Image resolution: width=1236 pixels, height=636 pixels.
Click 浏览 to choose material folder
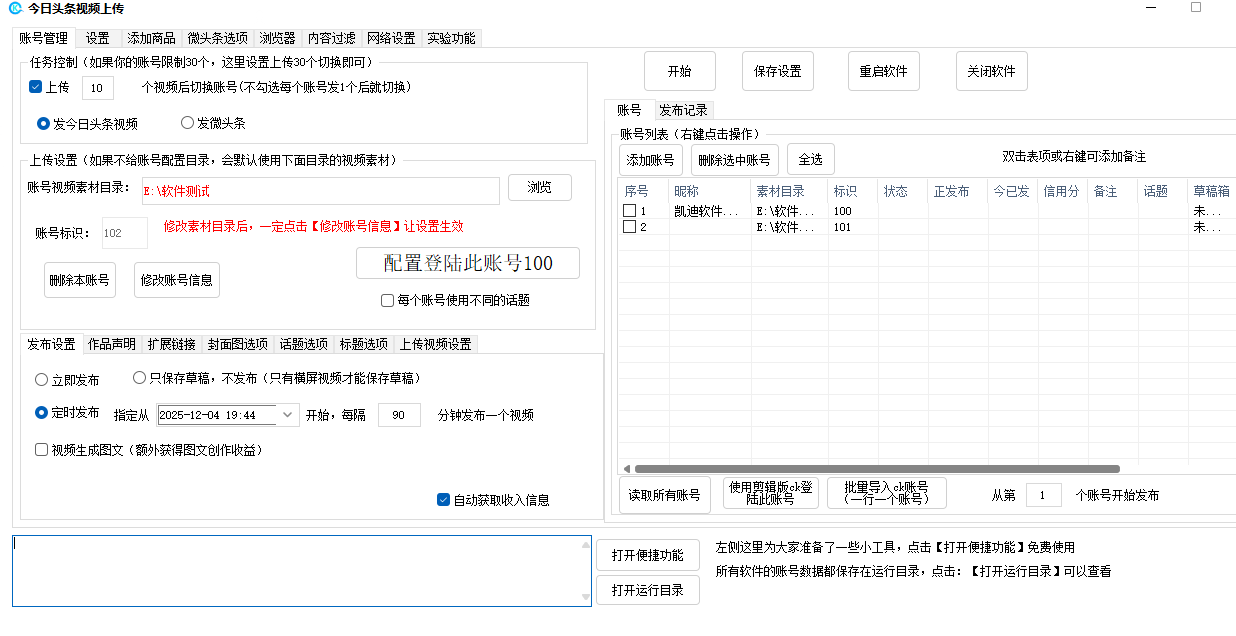point(539,187)
